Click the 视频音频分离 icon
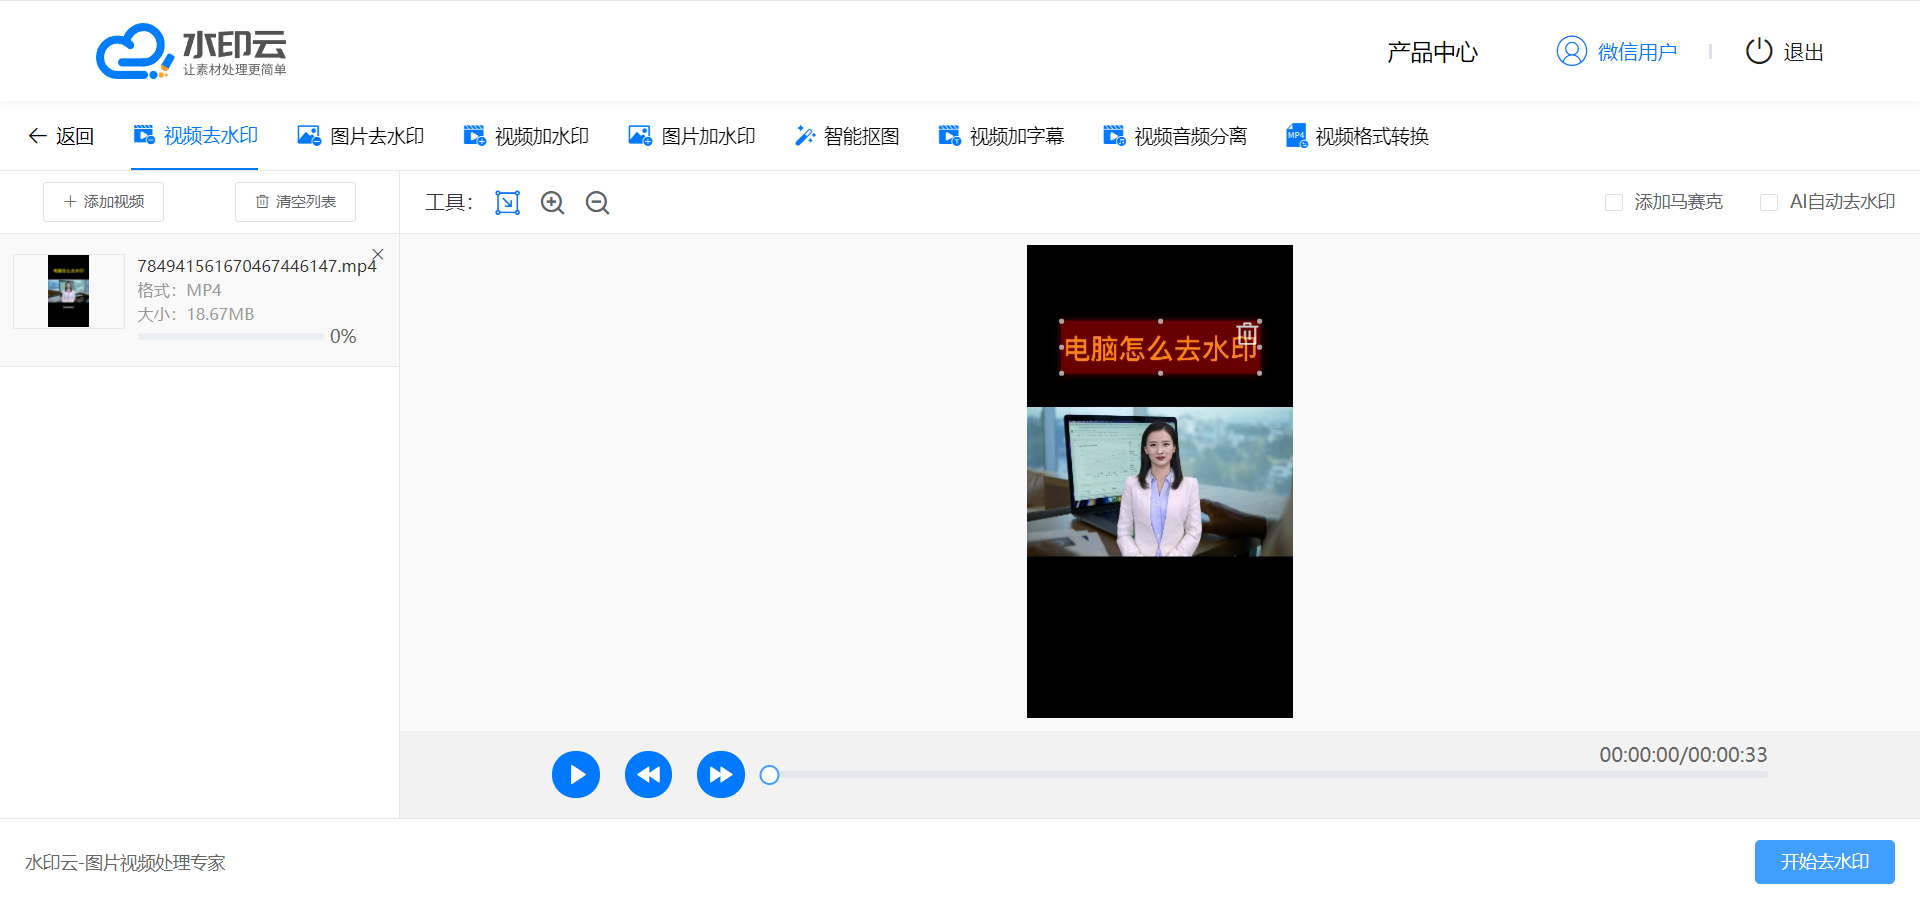This screenshot has height=903, width=1920. (1114, 135)
